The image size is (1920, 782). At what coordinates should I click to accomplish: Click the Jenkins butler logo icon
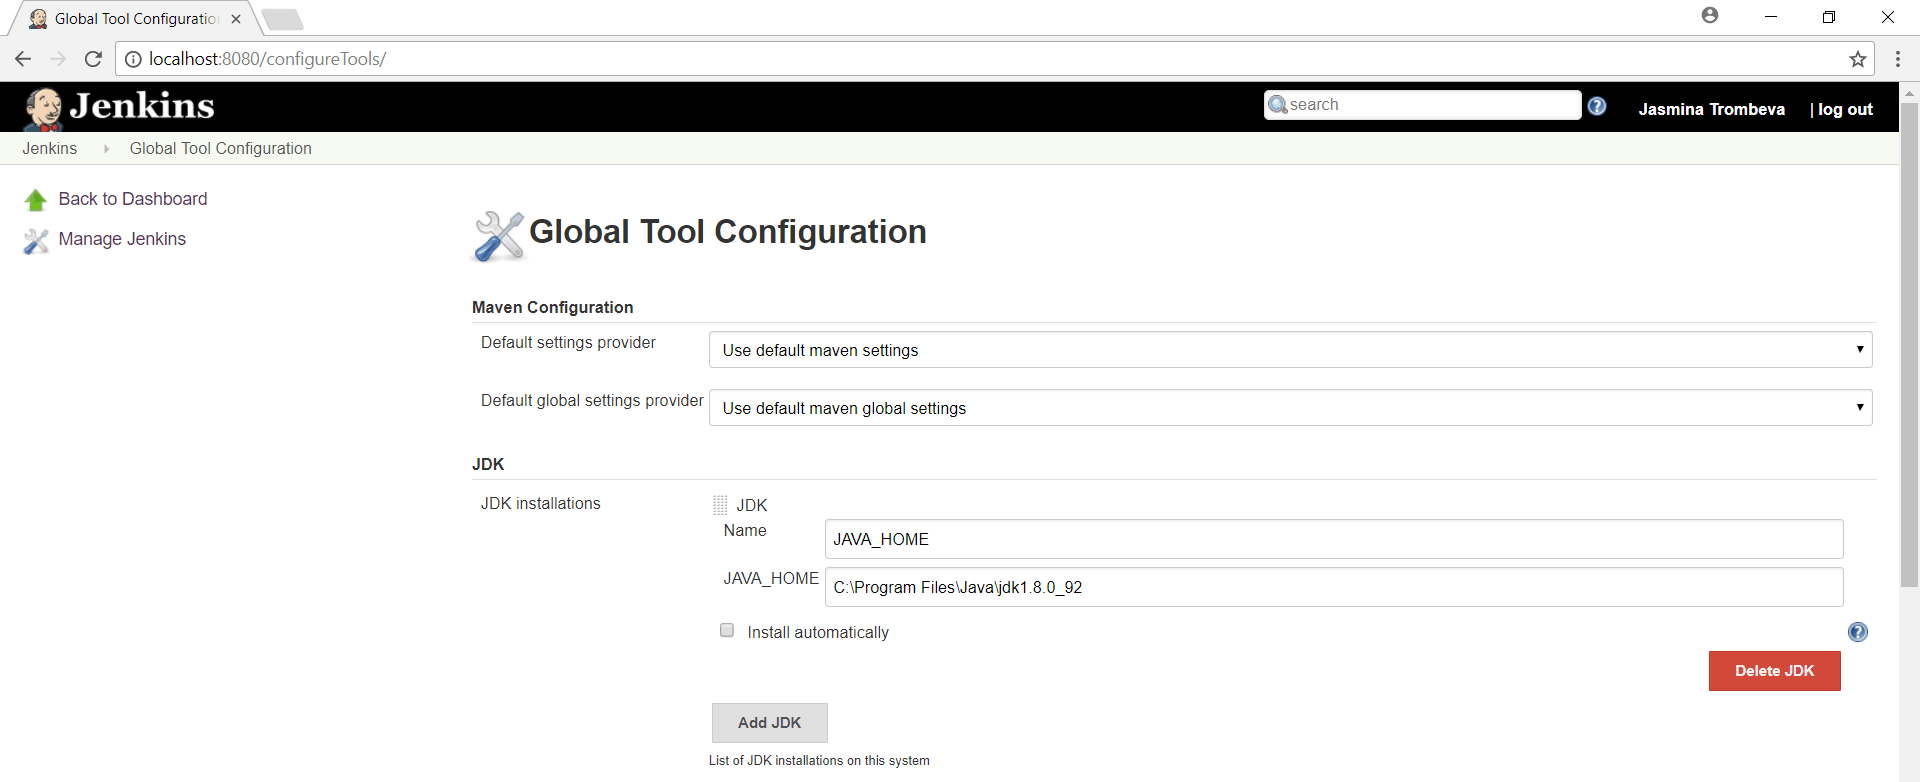pos(43,108)
